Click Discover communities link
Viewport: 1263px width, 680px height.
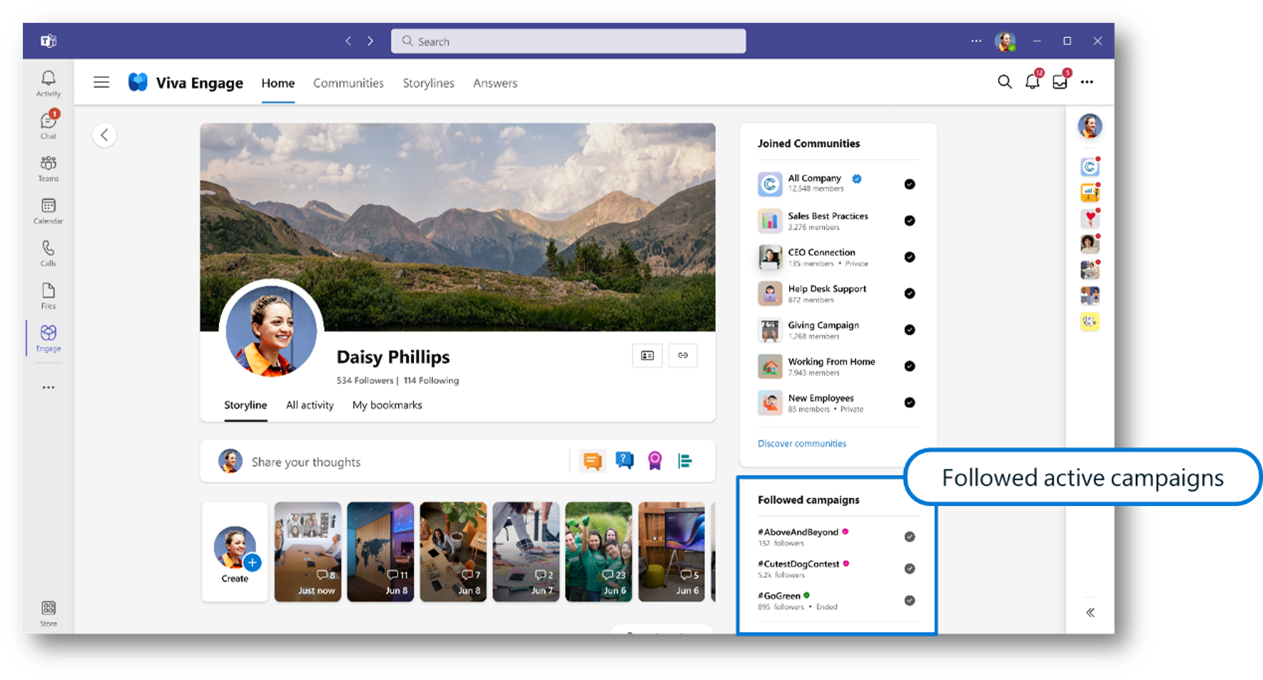click(x=802, y=443)
